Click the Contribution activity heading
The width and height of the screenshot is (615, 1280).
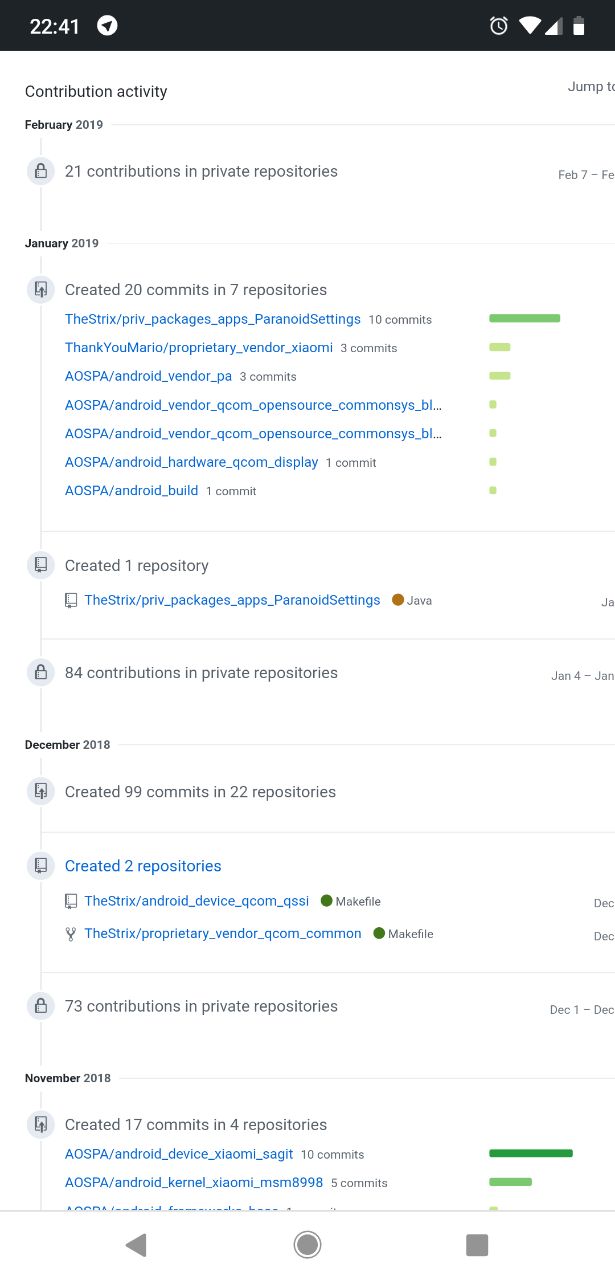96,91
